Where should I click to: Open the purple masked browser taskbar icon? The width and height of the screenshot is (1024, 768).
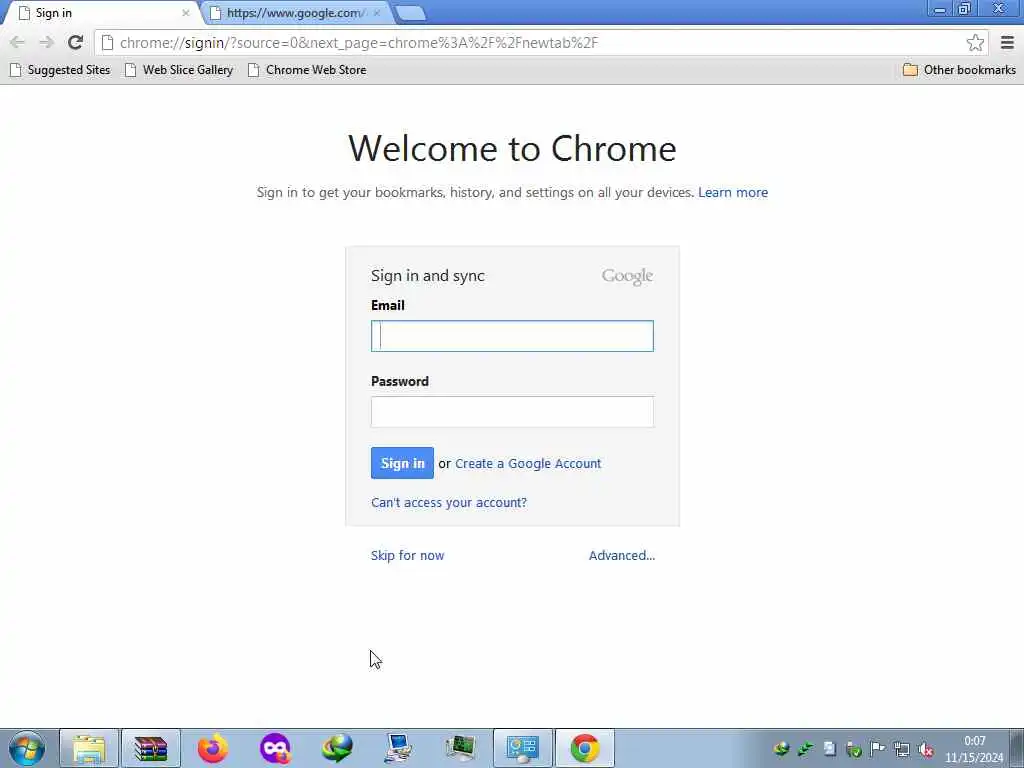(x=275, y=748)
